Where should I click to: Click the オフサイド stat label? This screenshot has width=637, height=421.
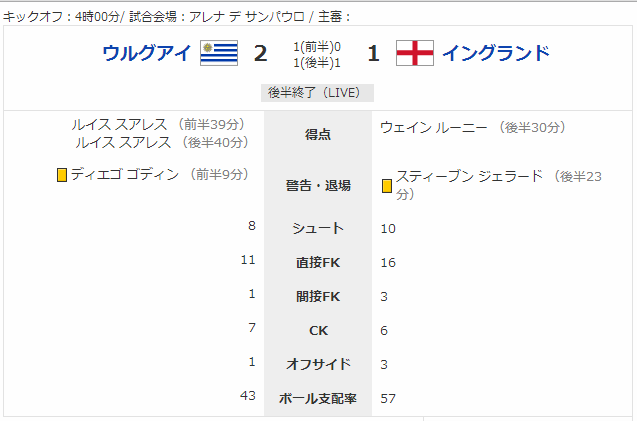click(318, 364)
